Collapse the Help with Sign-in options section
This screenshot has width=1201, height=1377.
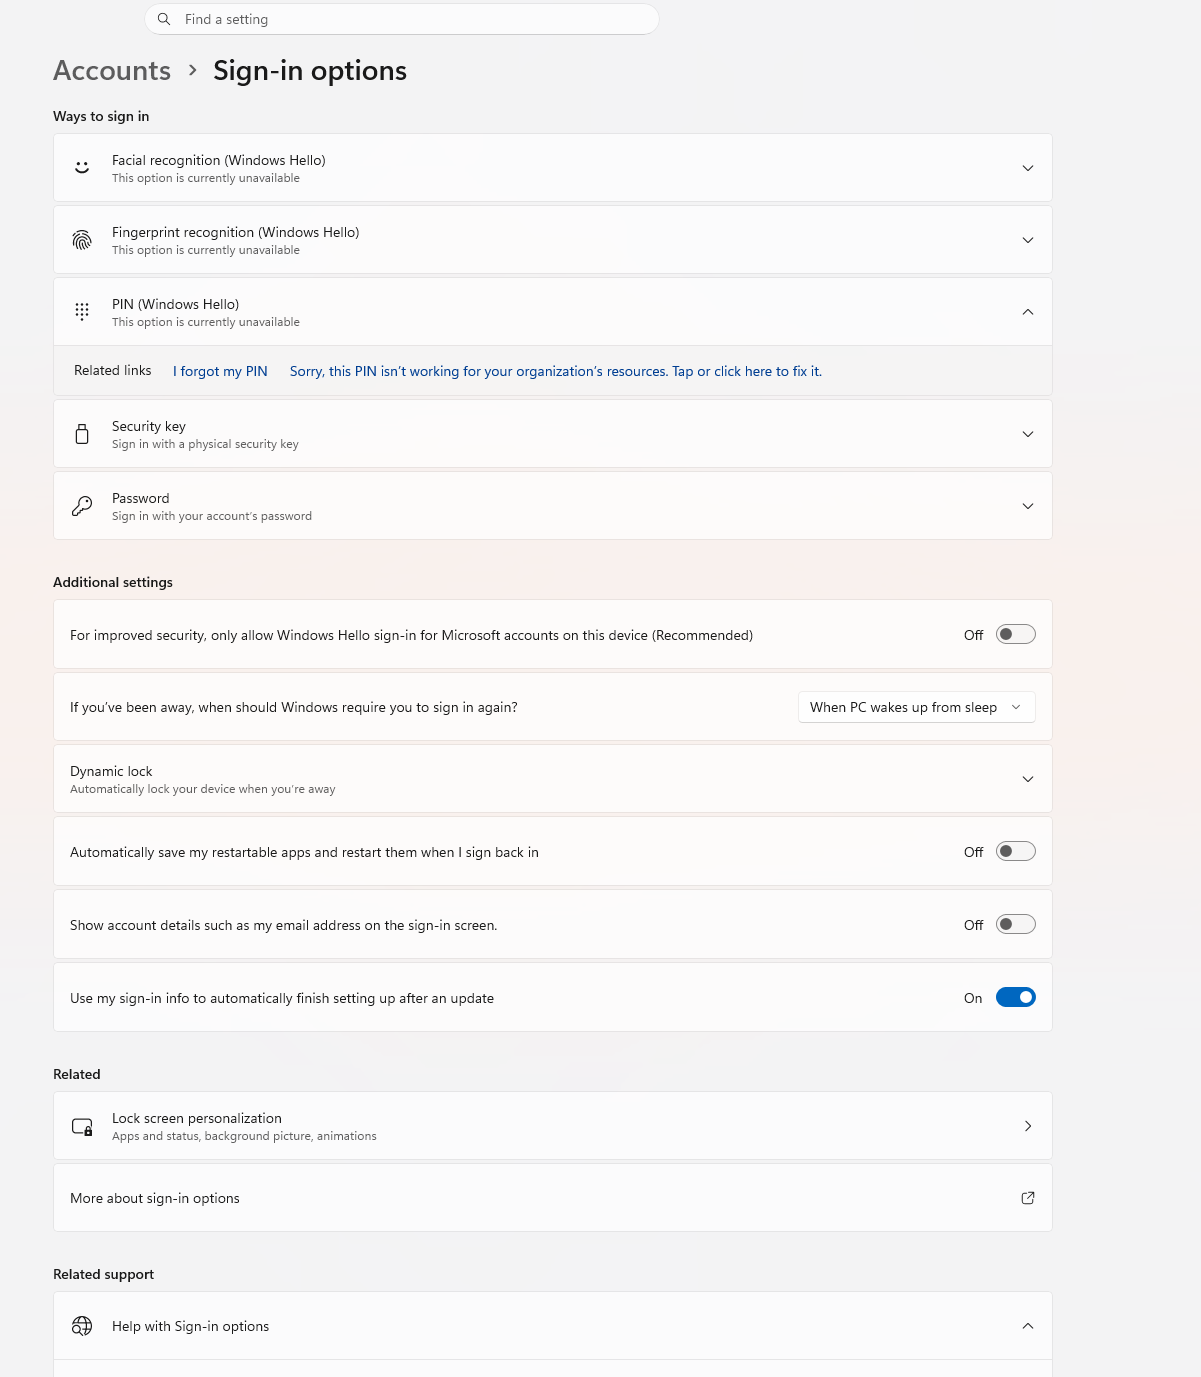click(x=1028, y=1326)
